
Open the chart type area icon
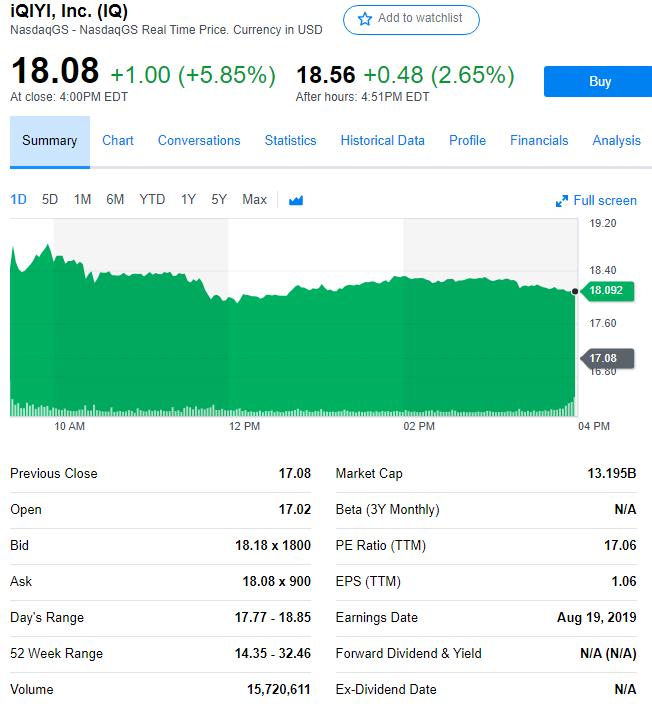(296, 200)
